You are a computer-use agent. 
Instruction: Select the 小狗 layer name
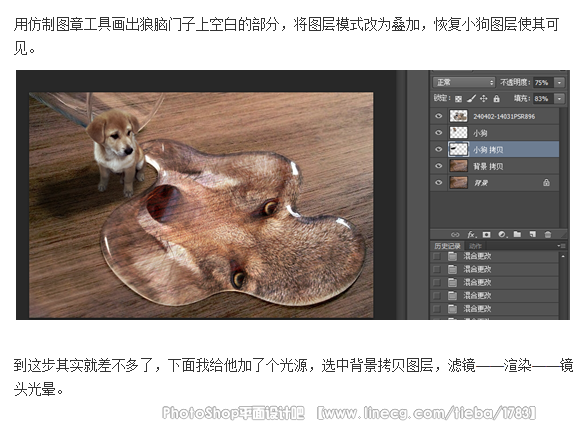[480, 133]
